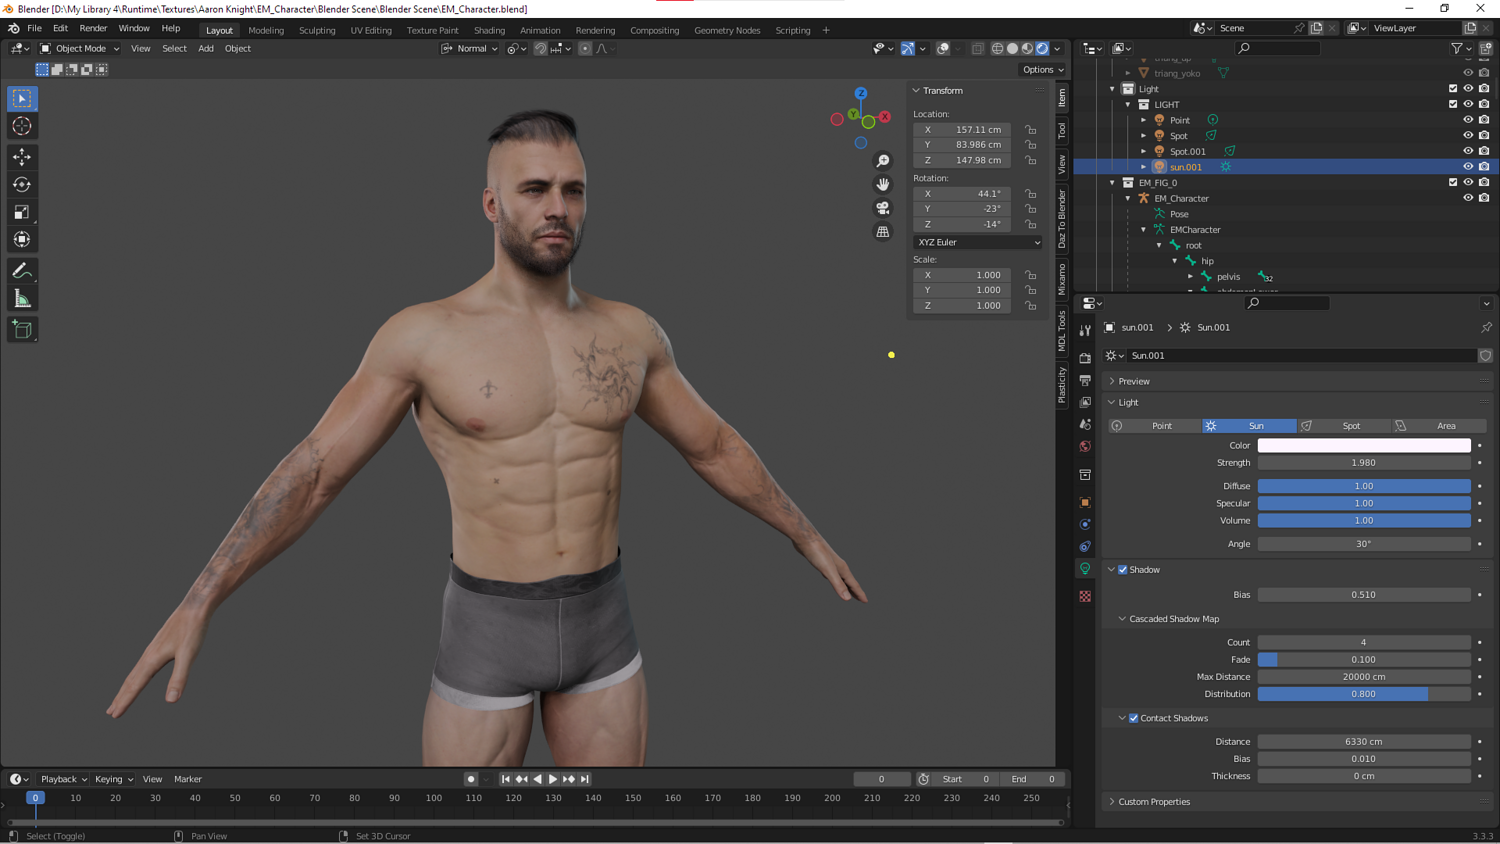Set light type to Point

coord(1154,426)
